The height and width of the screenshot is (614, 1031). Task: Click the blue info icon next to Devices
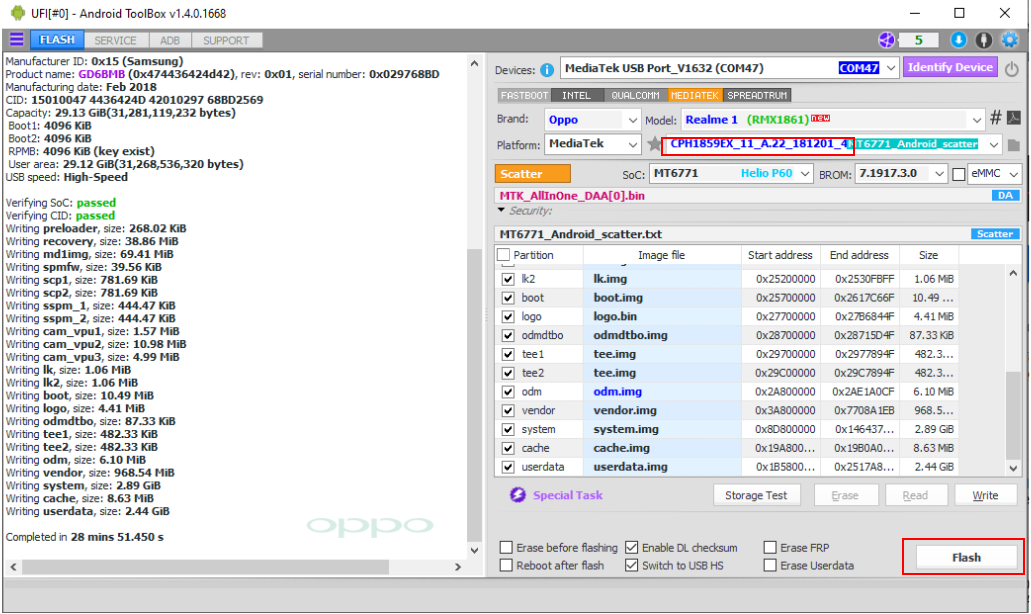pos(546,69)
